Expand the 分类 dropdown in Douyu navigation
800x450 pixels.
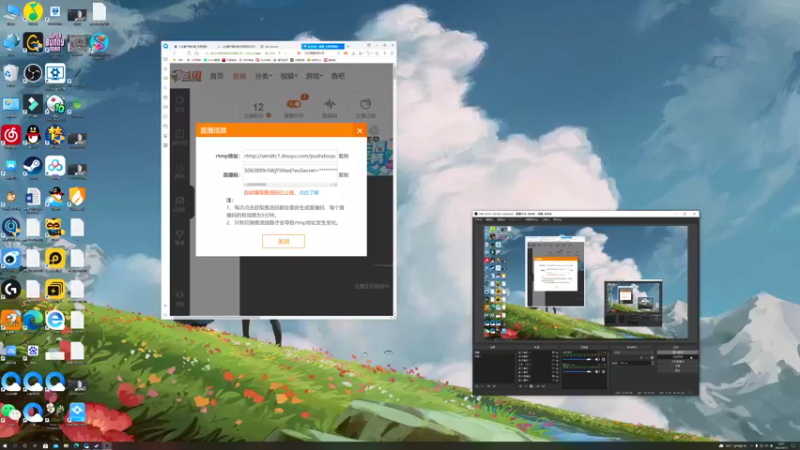pyautogui.click(x=263, y=76)
